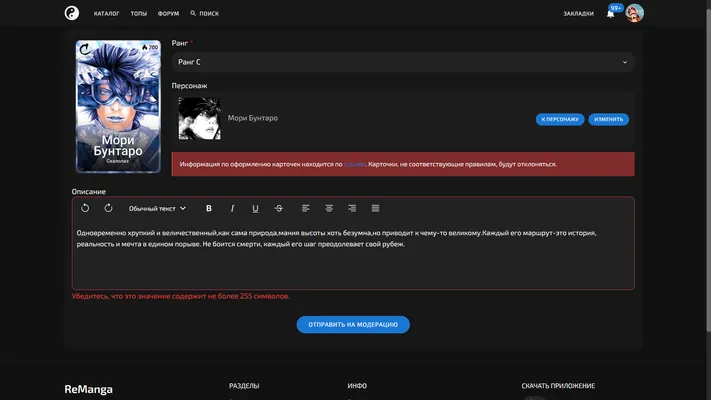Click inside the description text area
Screen dimensions: 711x400
[353, 254]
